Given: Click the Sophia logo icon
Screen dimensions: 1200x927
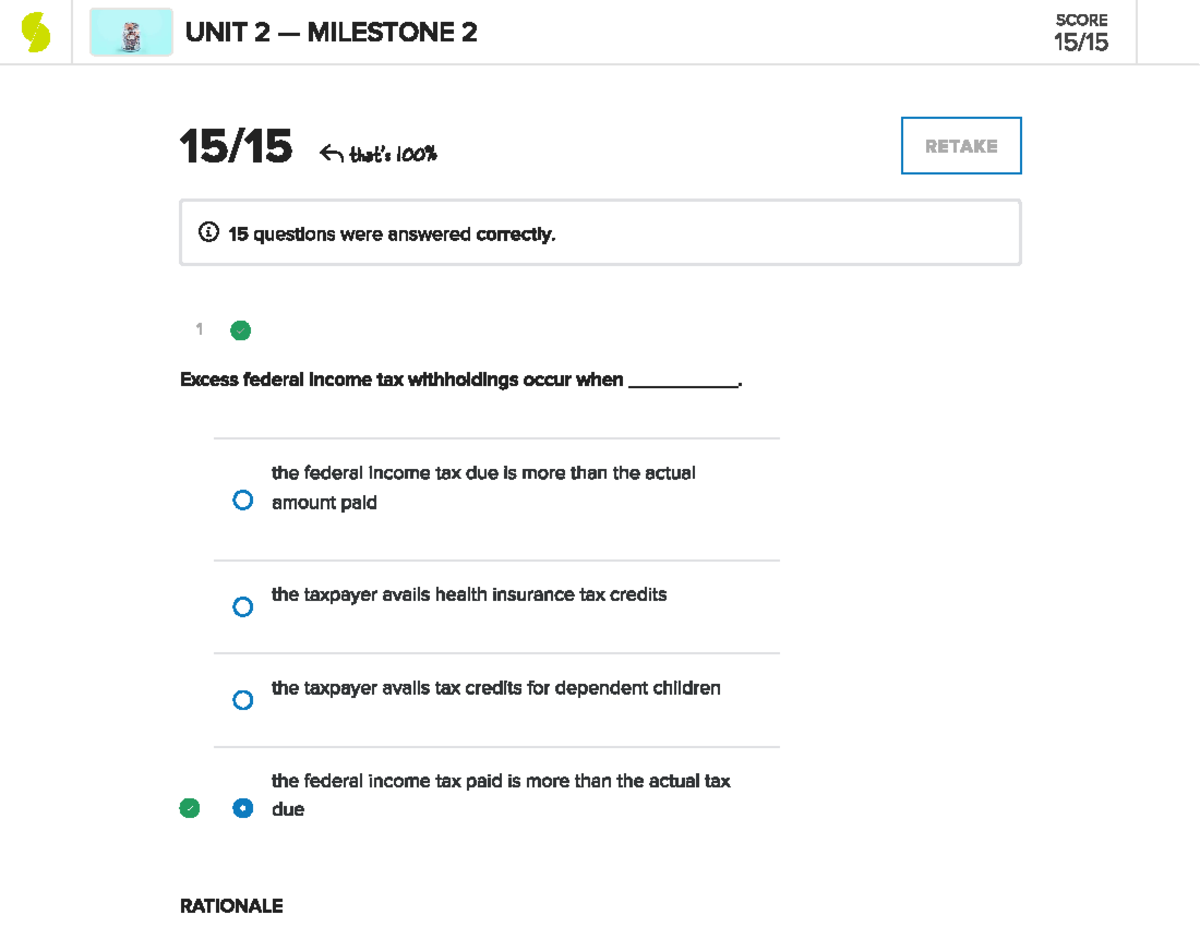Looking at the screenshot, I should (x=36, y=31).
